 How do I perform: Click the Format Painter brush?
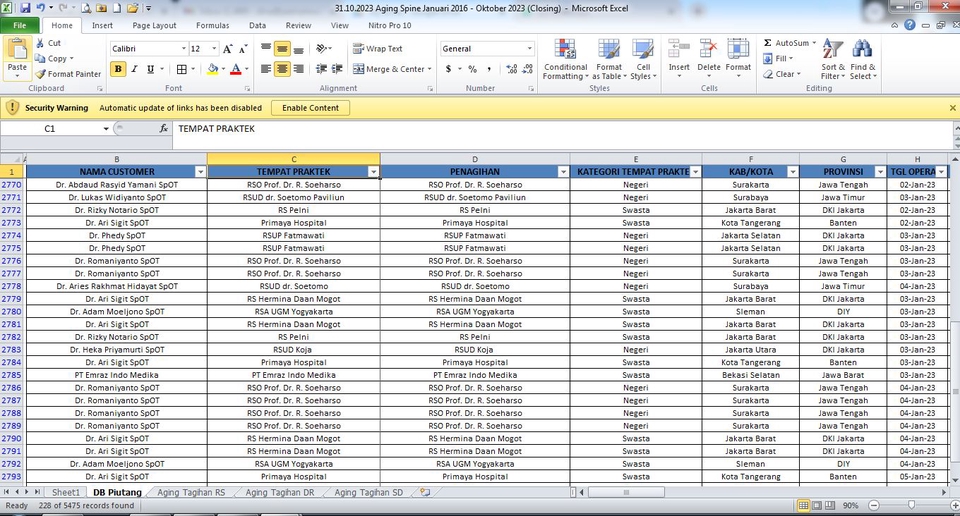pyautogui.click(x=40, y=74)
